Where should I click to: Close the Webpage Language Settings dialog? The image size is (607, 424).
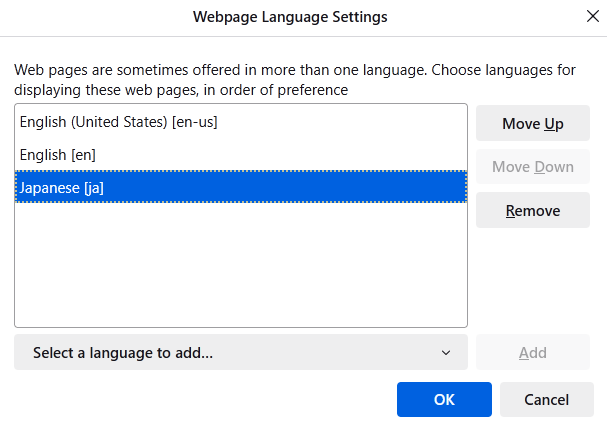[591, 17]
